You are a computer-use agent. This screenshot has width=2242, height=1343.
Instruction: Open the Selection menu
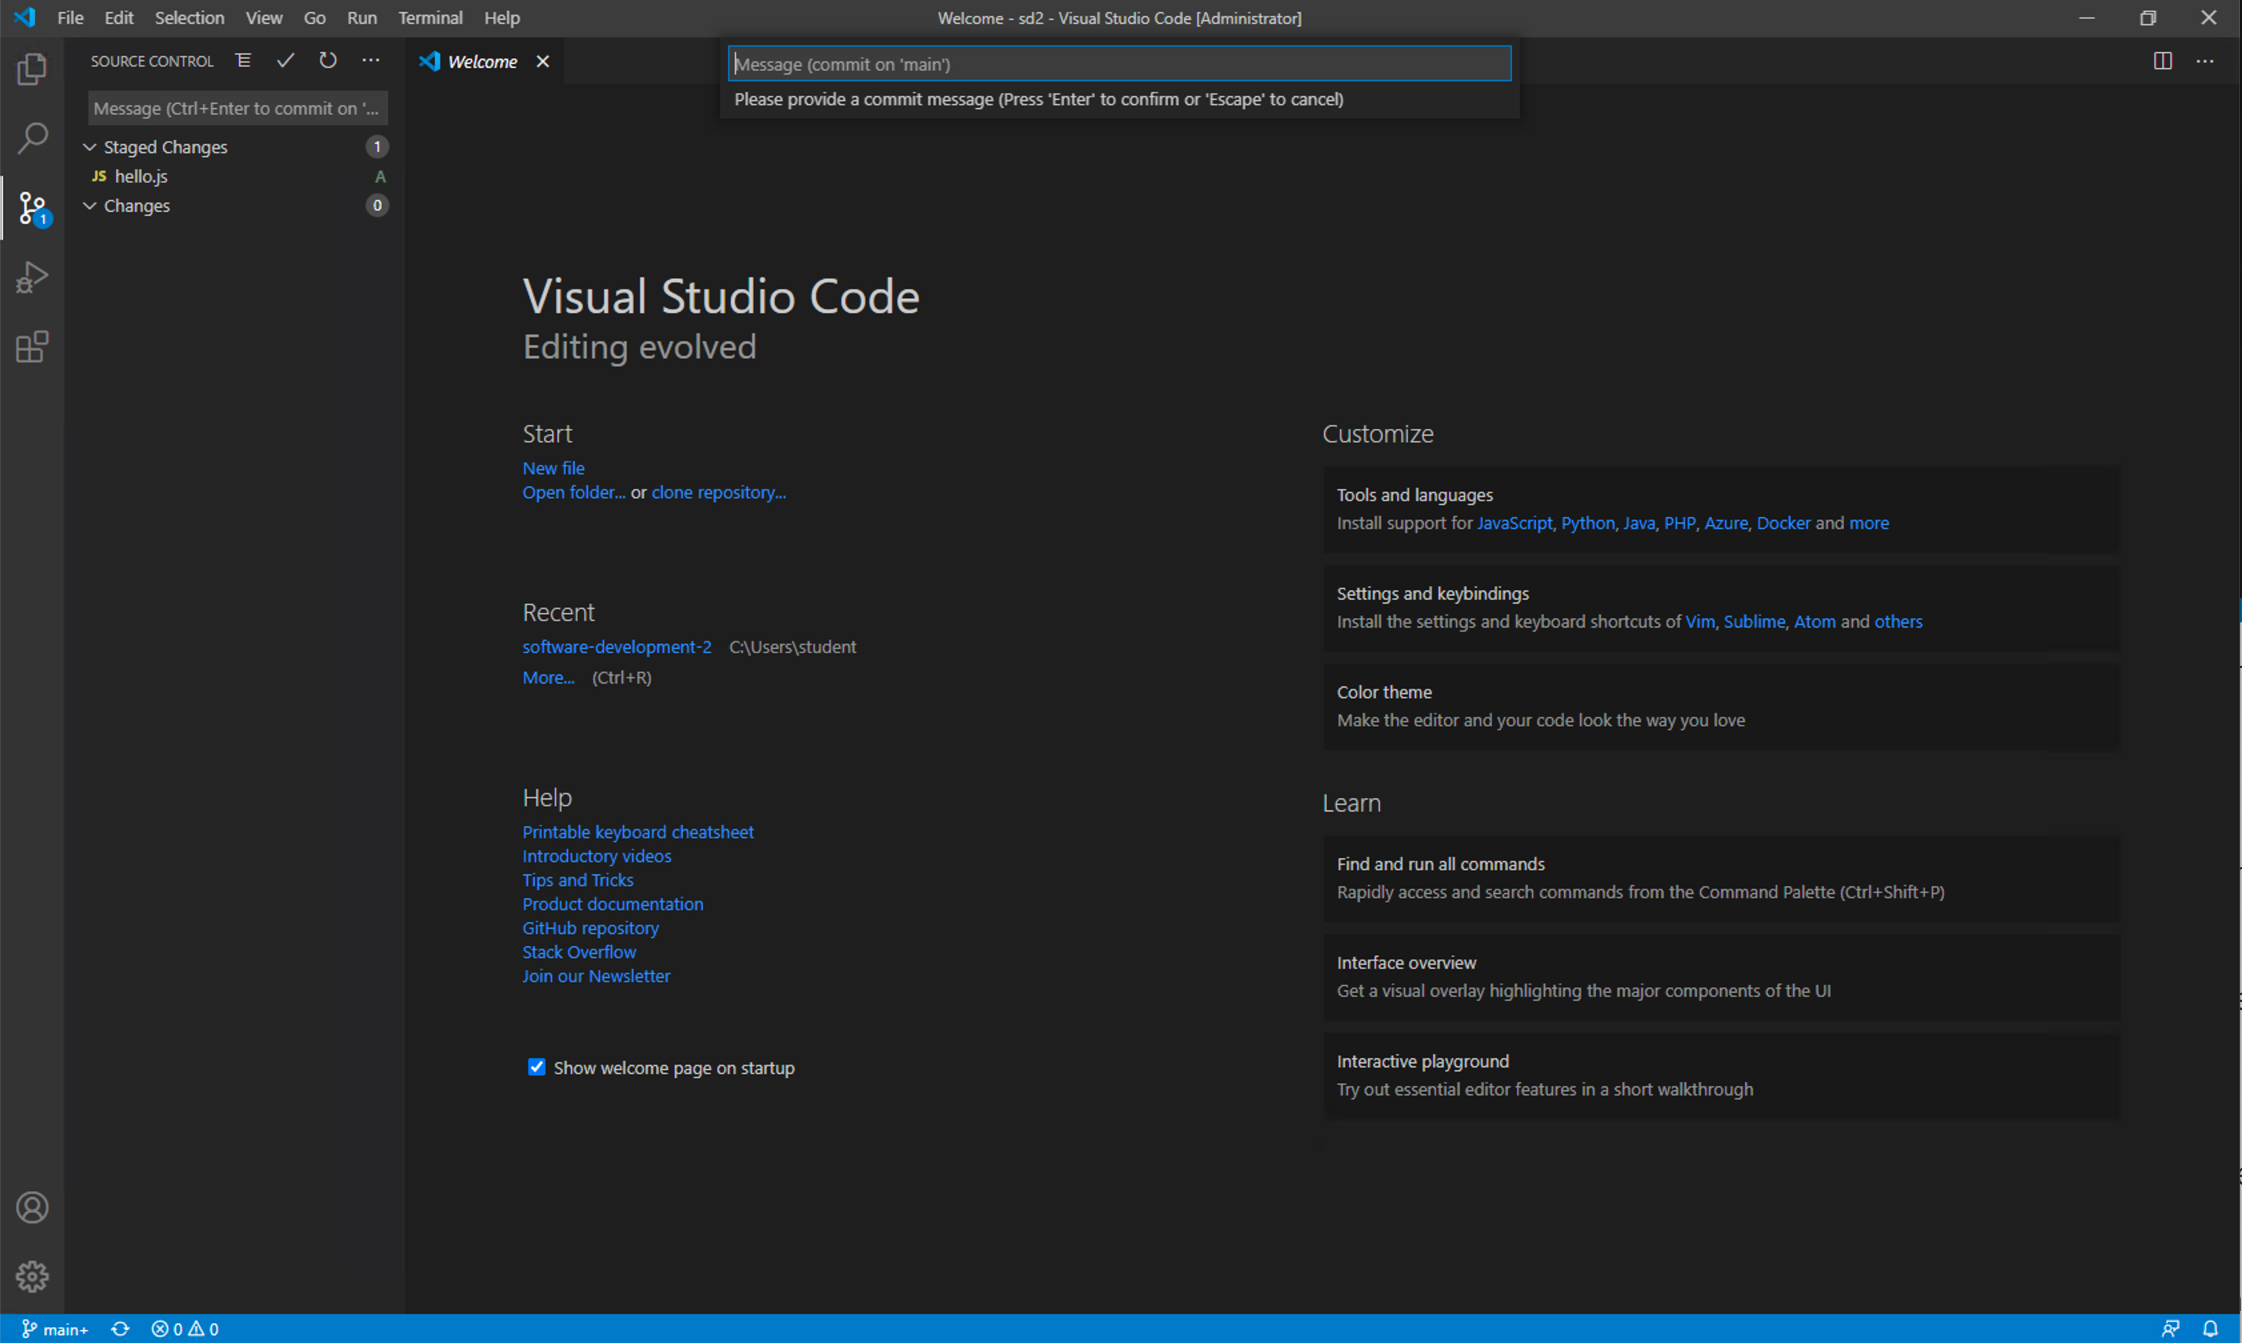point(189,18)
